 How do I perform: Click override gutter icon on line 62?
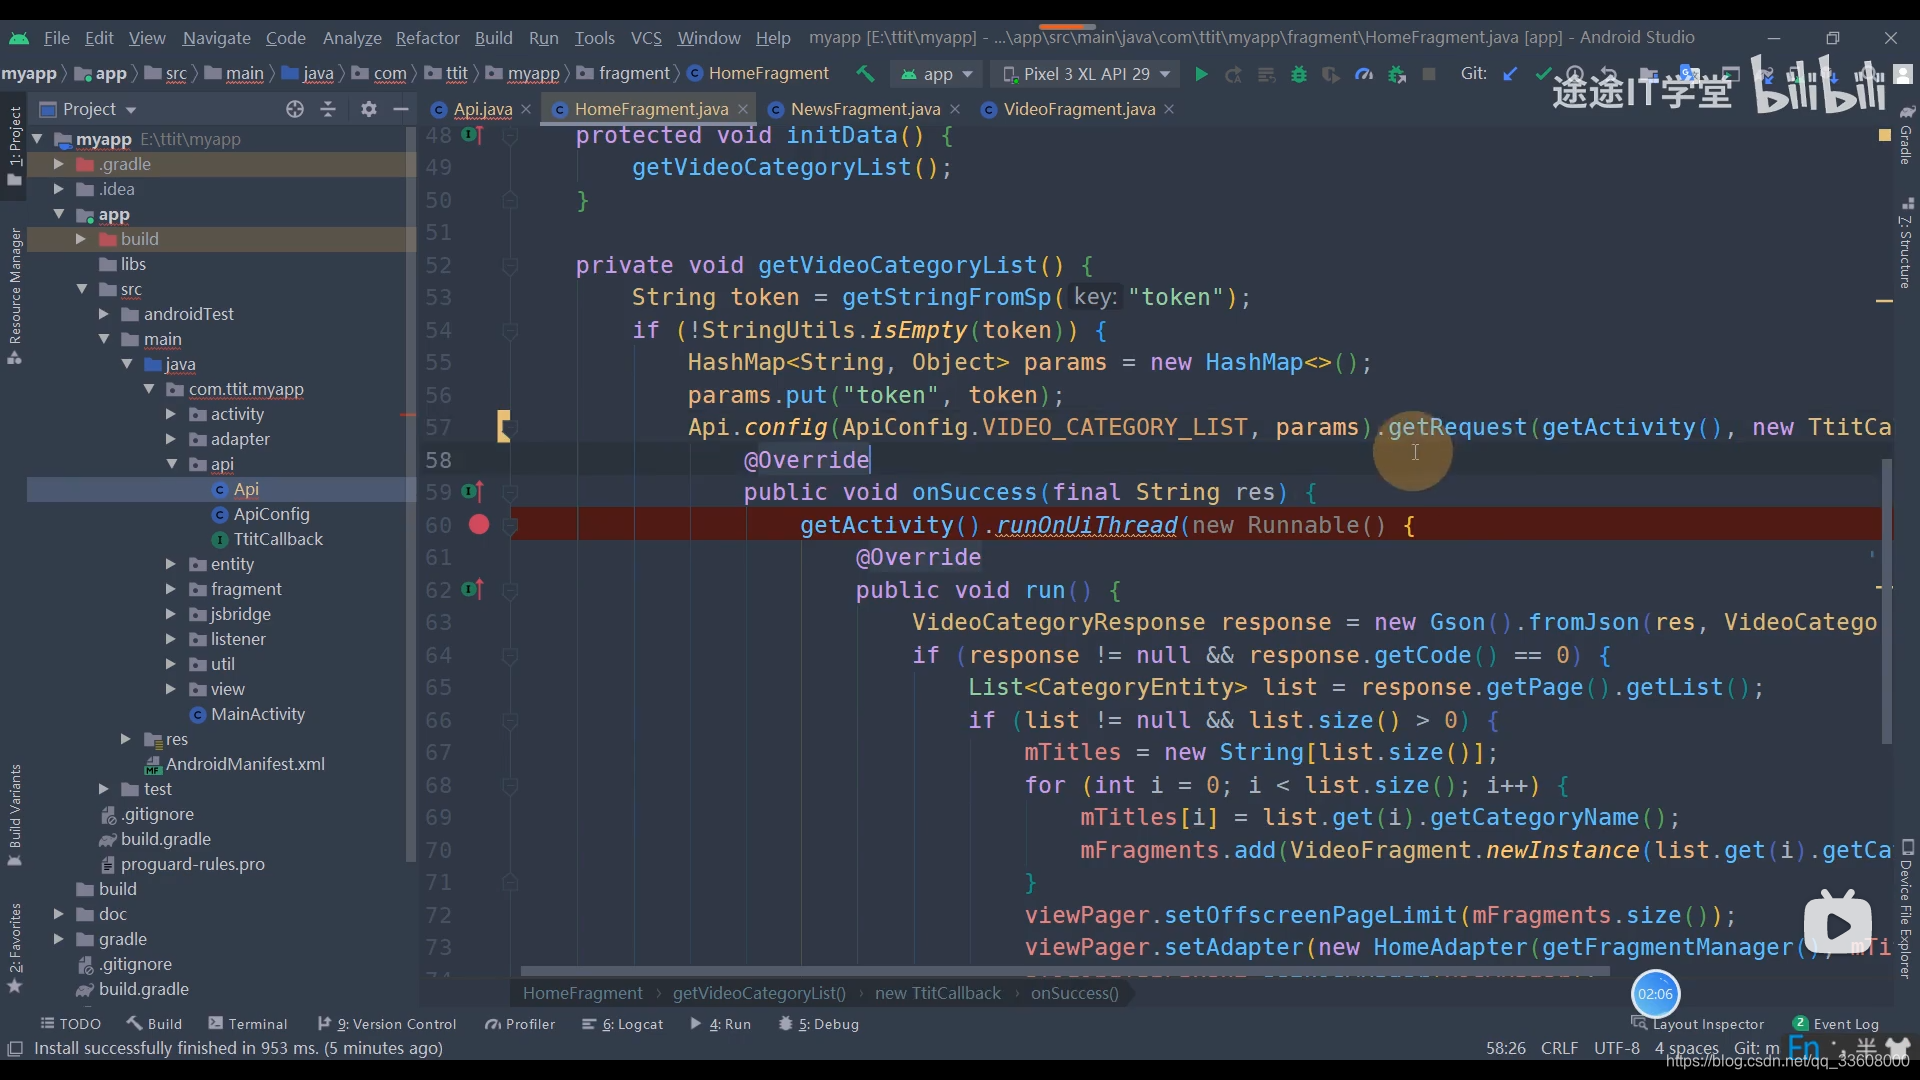(472, 590)
